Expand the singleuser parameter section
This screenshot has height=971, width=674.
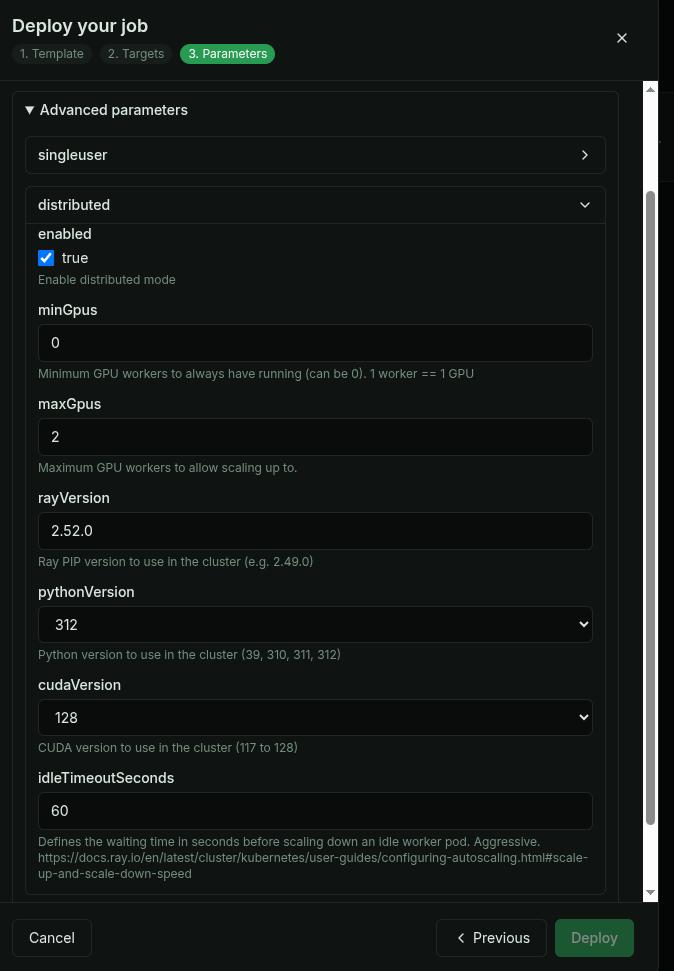pyautogui.click(x=315, y=155)
